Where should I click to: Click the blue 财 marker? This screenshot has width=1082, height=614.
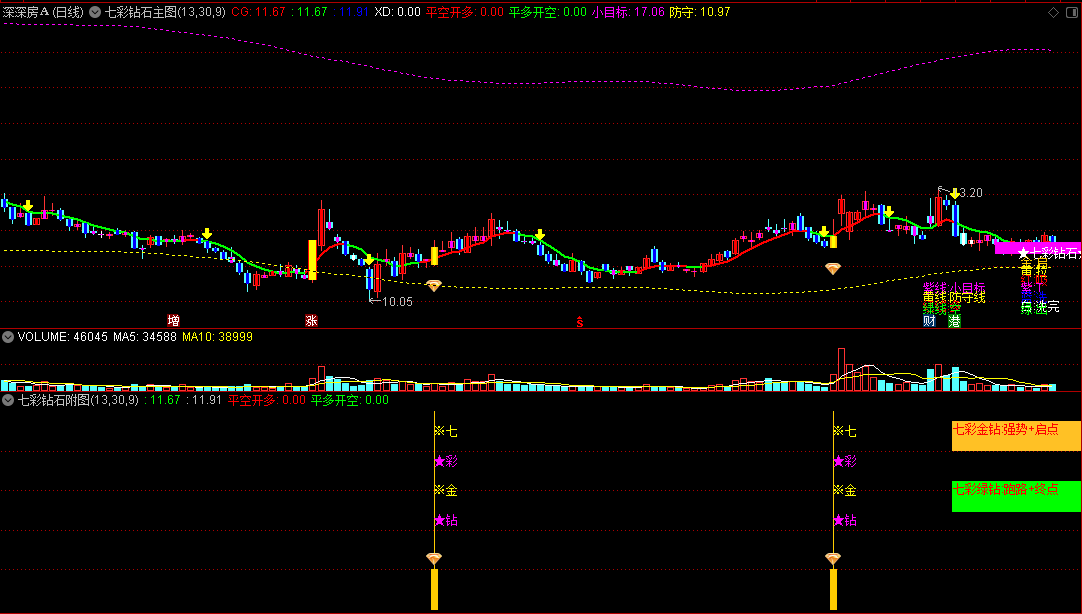coord(929,321)
